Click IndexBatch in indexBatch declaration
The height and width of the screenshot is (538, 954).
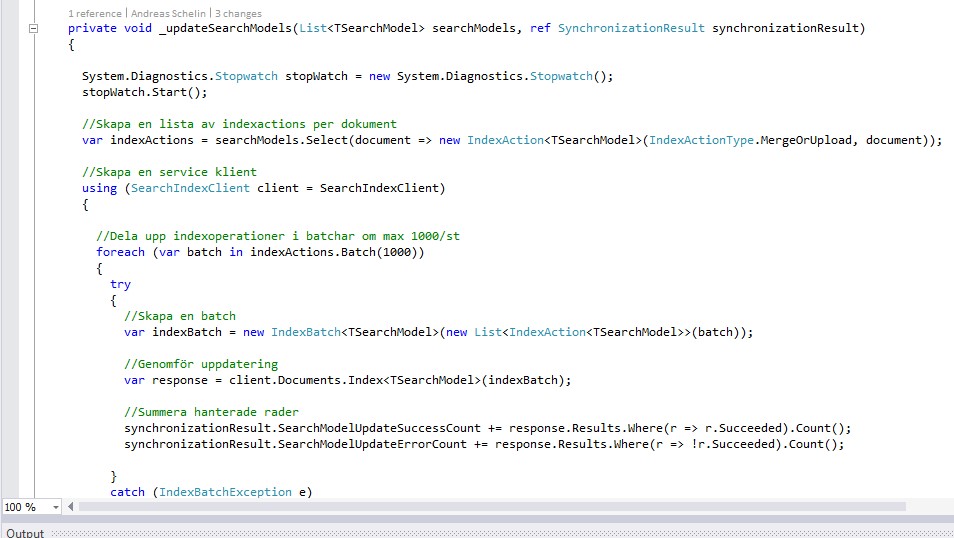pyautogui.click(x=305, y=332)
